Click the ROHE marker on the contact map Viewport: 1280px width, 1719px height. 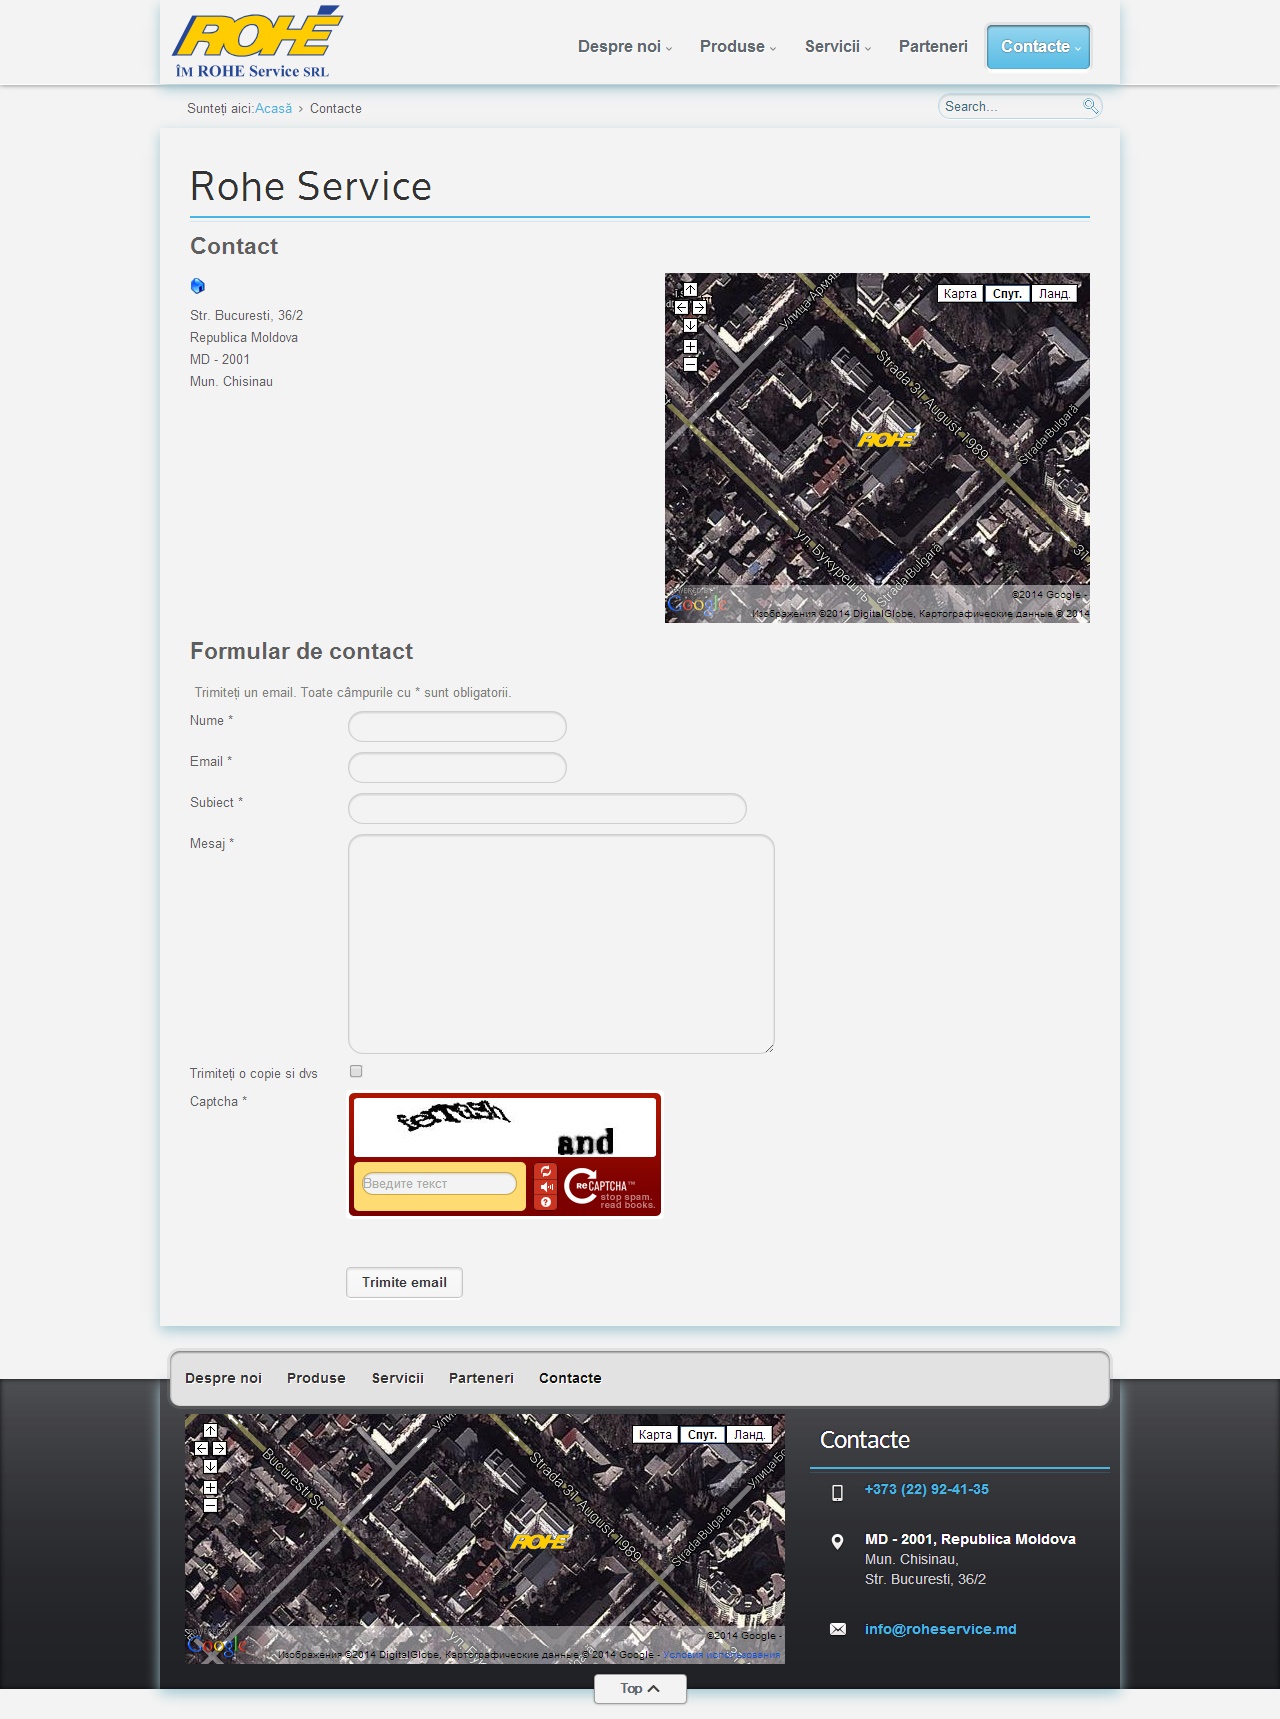[x=886, y=440]
